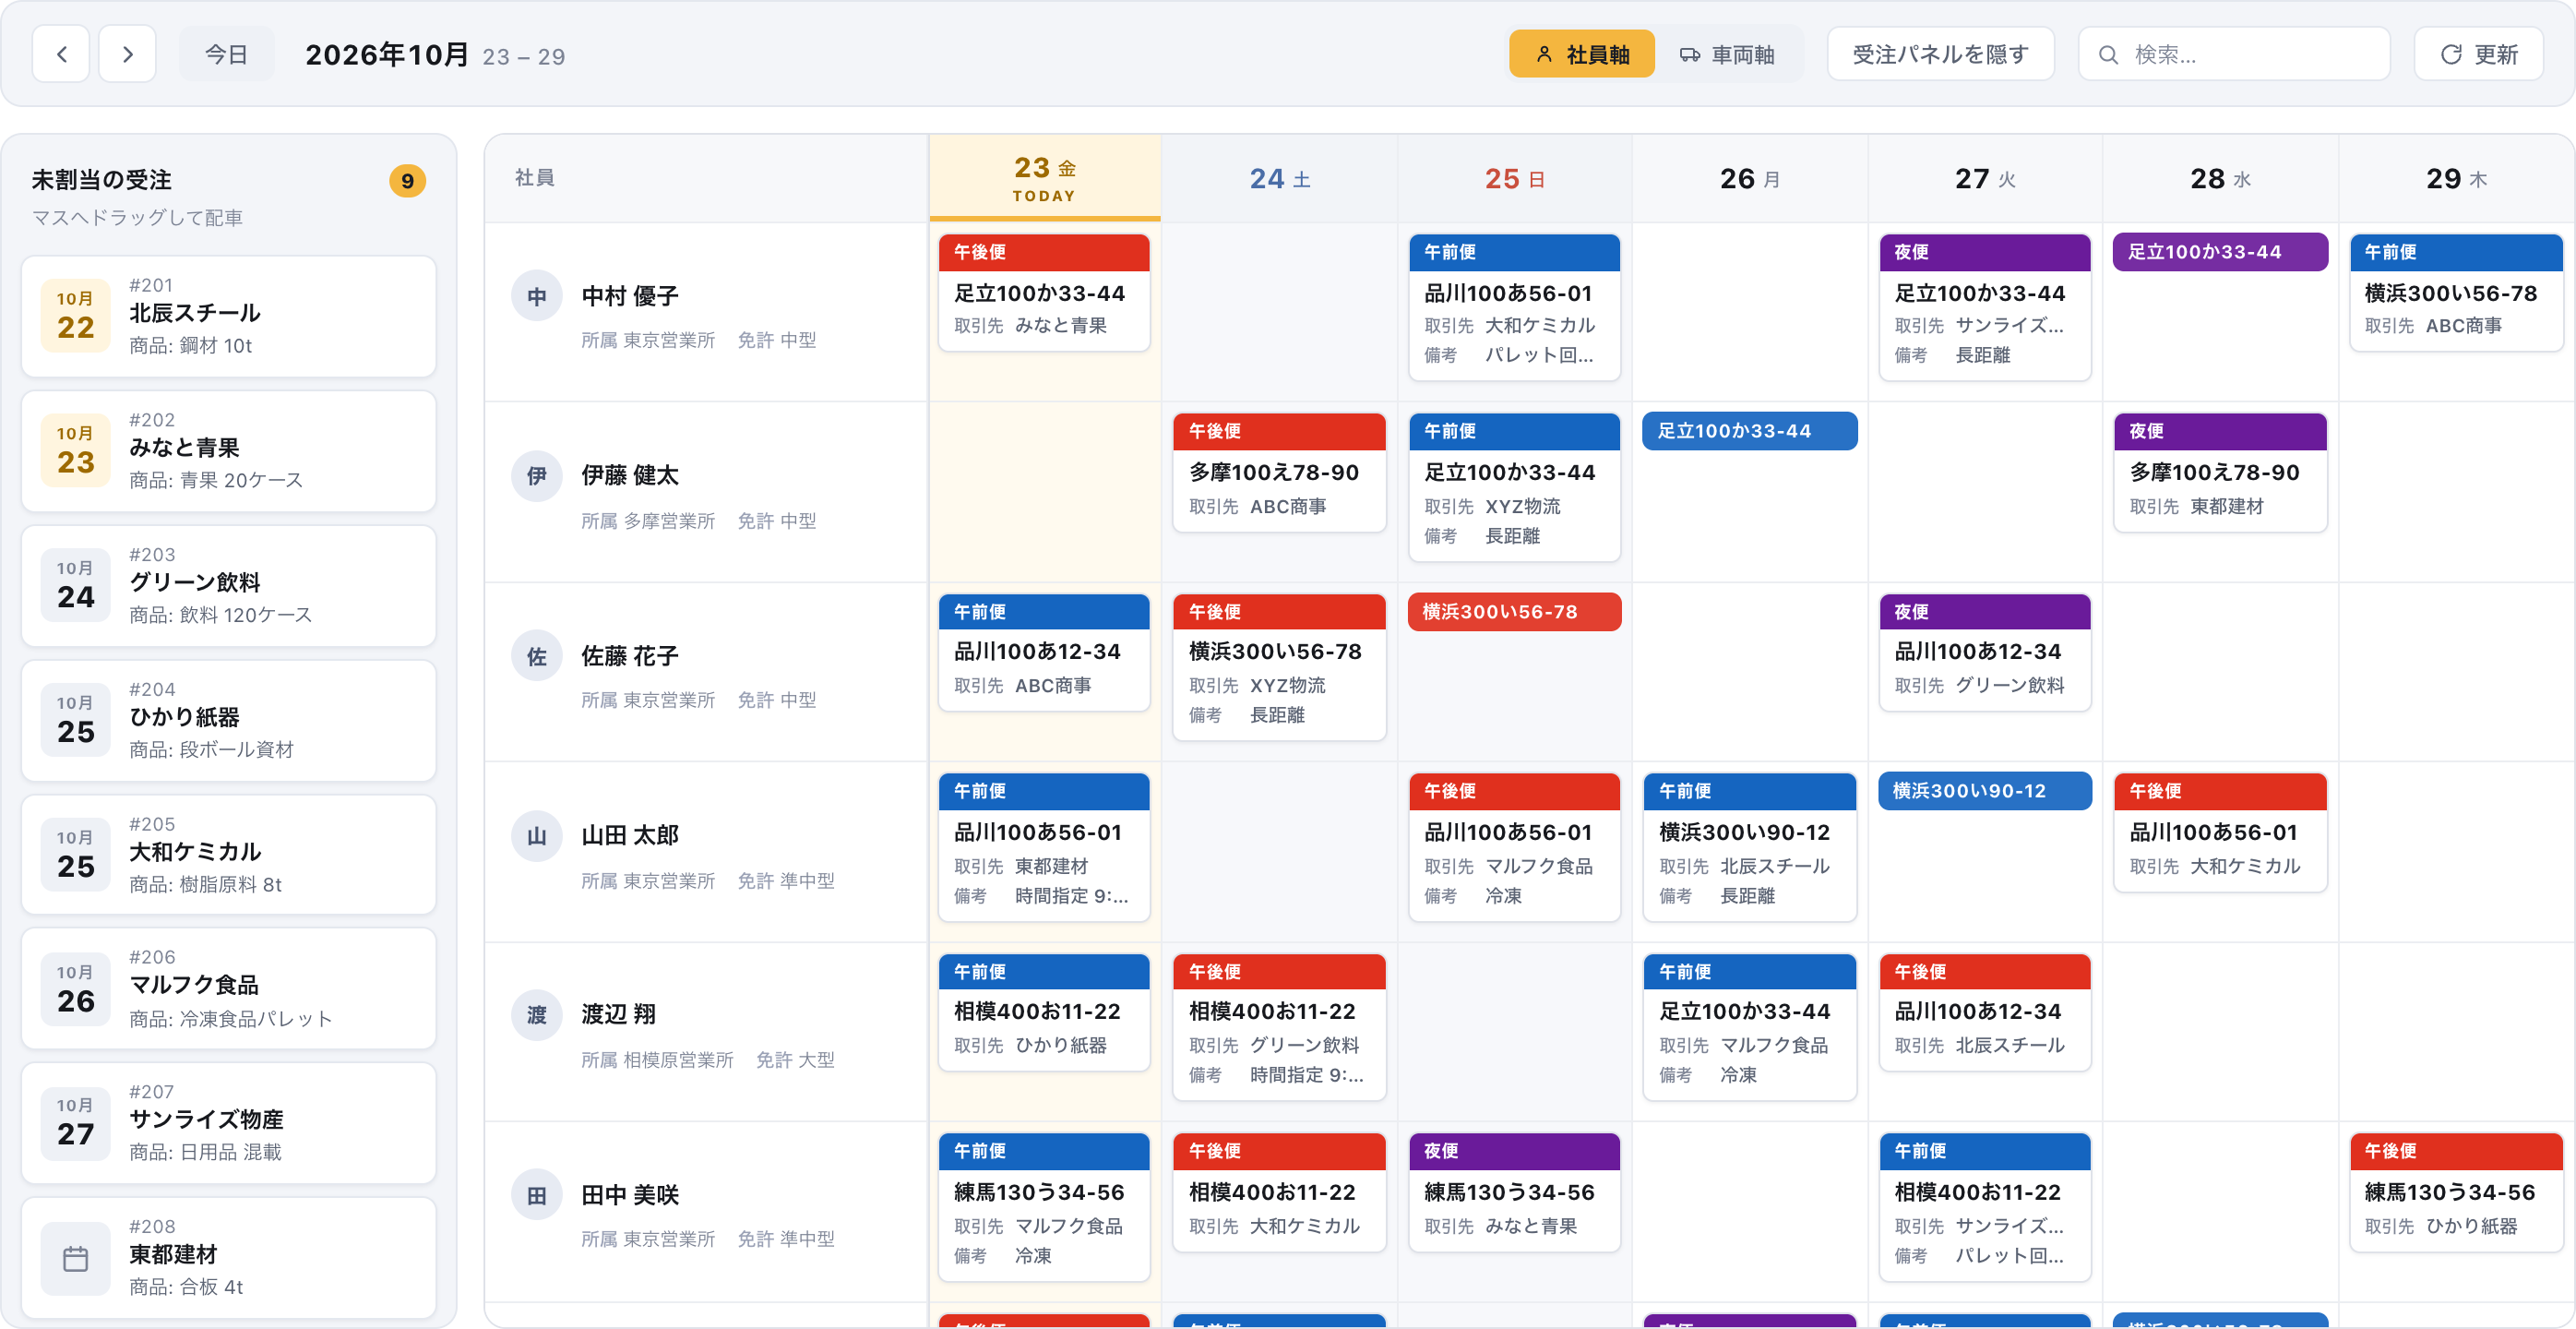Click the avatar icon for 中村 優子
2576x1329 pixels.
click(x=537, y=296)
